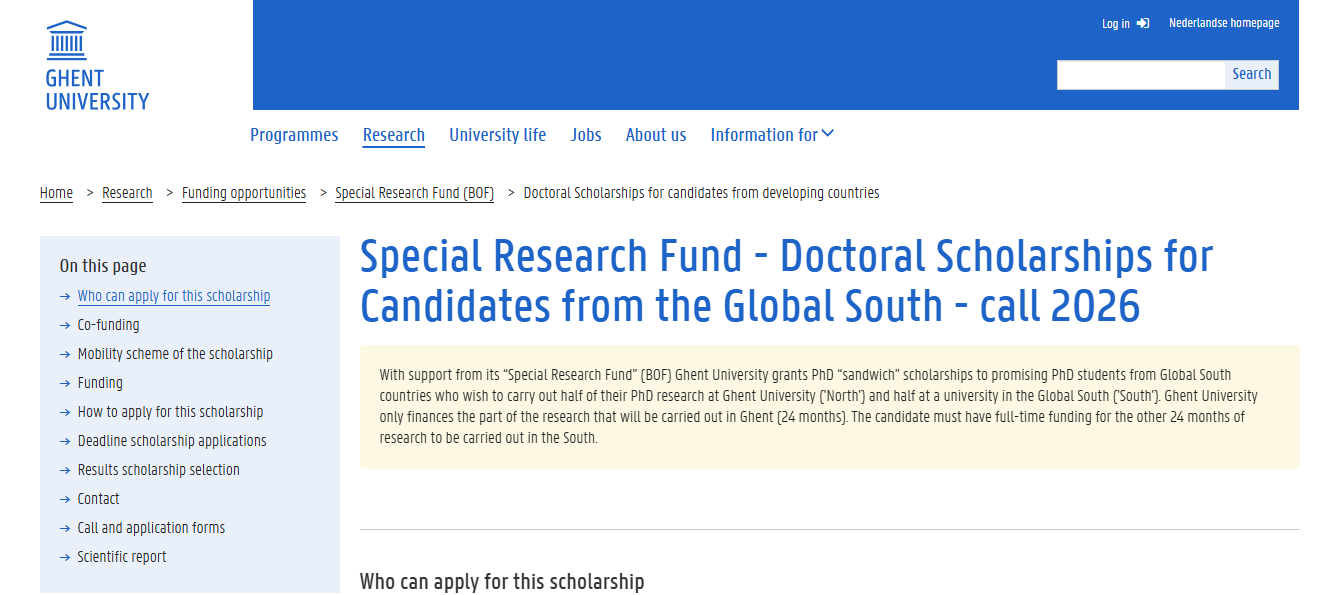Screen dimensions: 1344x595
Task: Click the arrow icon beside "Contact"
Action: point(64,499)
